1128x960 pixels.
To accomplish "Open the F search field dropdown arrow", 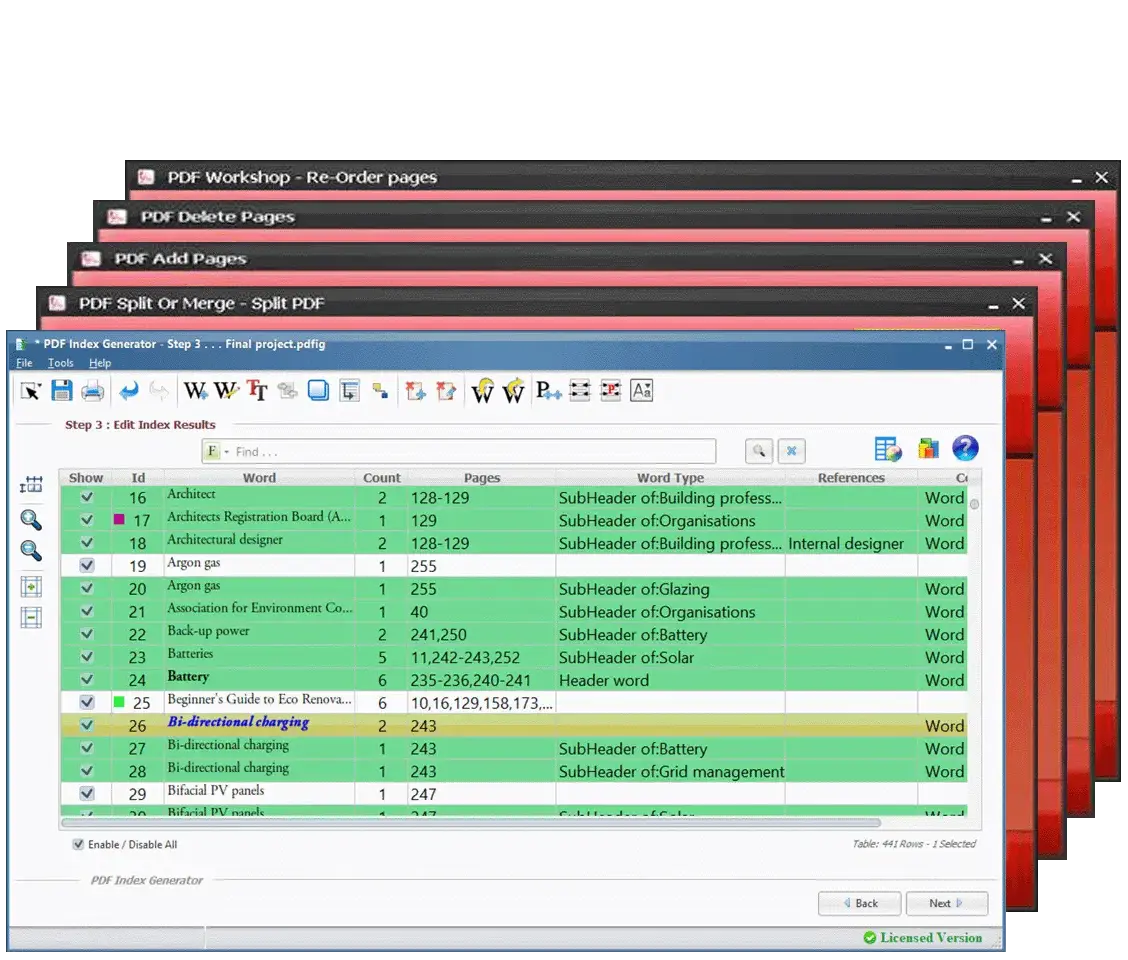I will 227,452.
